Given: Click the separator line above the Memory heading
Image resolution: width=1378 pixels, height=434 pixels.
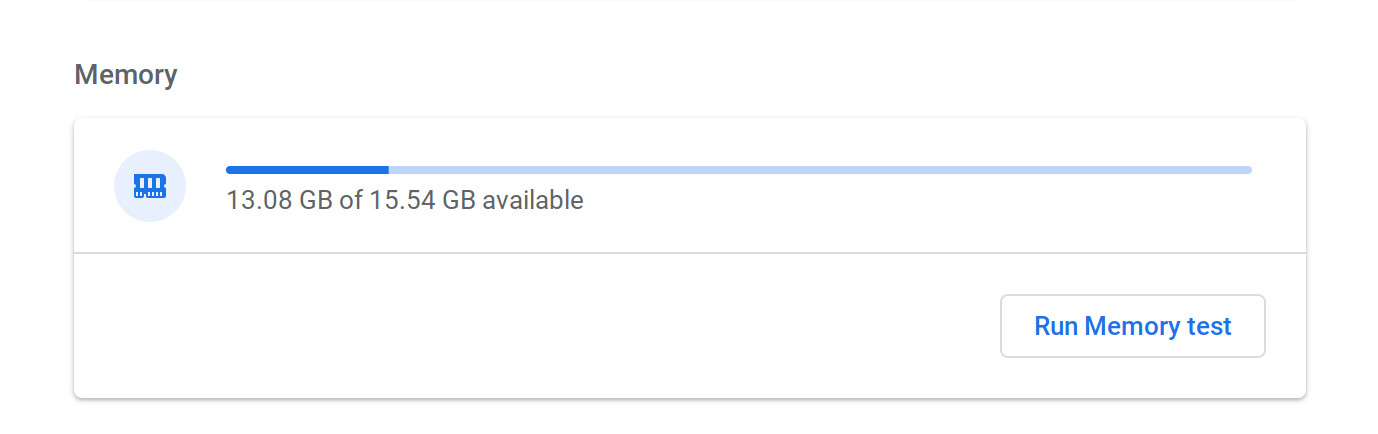Looking at the screenshot, I should tap(690, 1).
